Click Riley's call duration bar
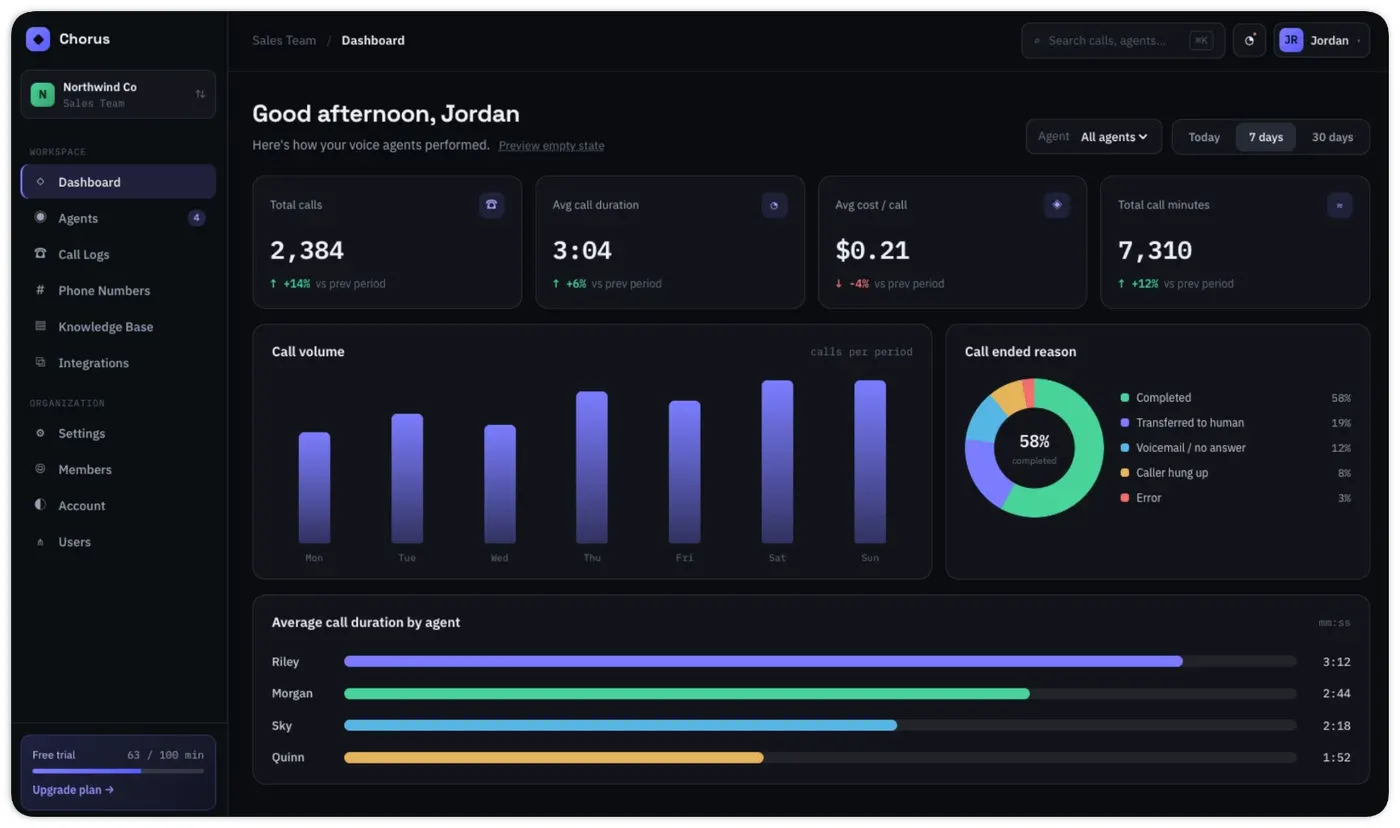Image resolution: width=1400 pixels, height=828 pixels. tap(763, 661)
